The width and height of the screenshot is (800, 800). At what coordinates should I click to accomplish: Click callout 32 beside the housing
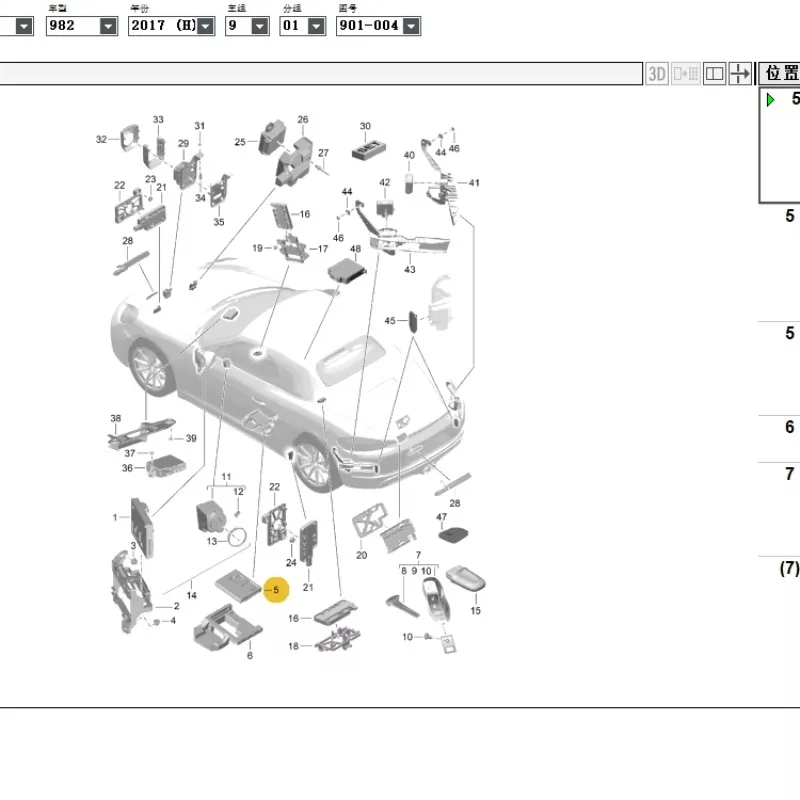[x=102, y=139]
